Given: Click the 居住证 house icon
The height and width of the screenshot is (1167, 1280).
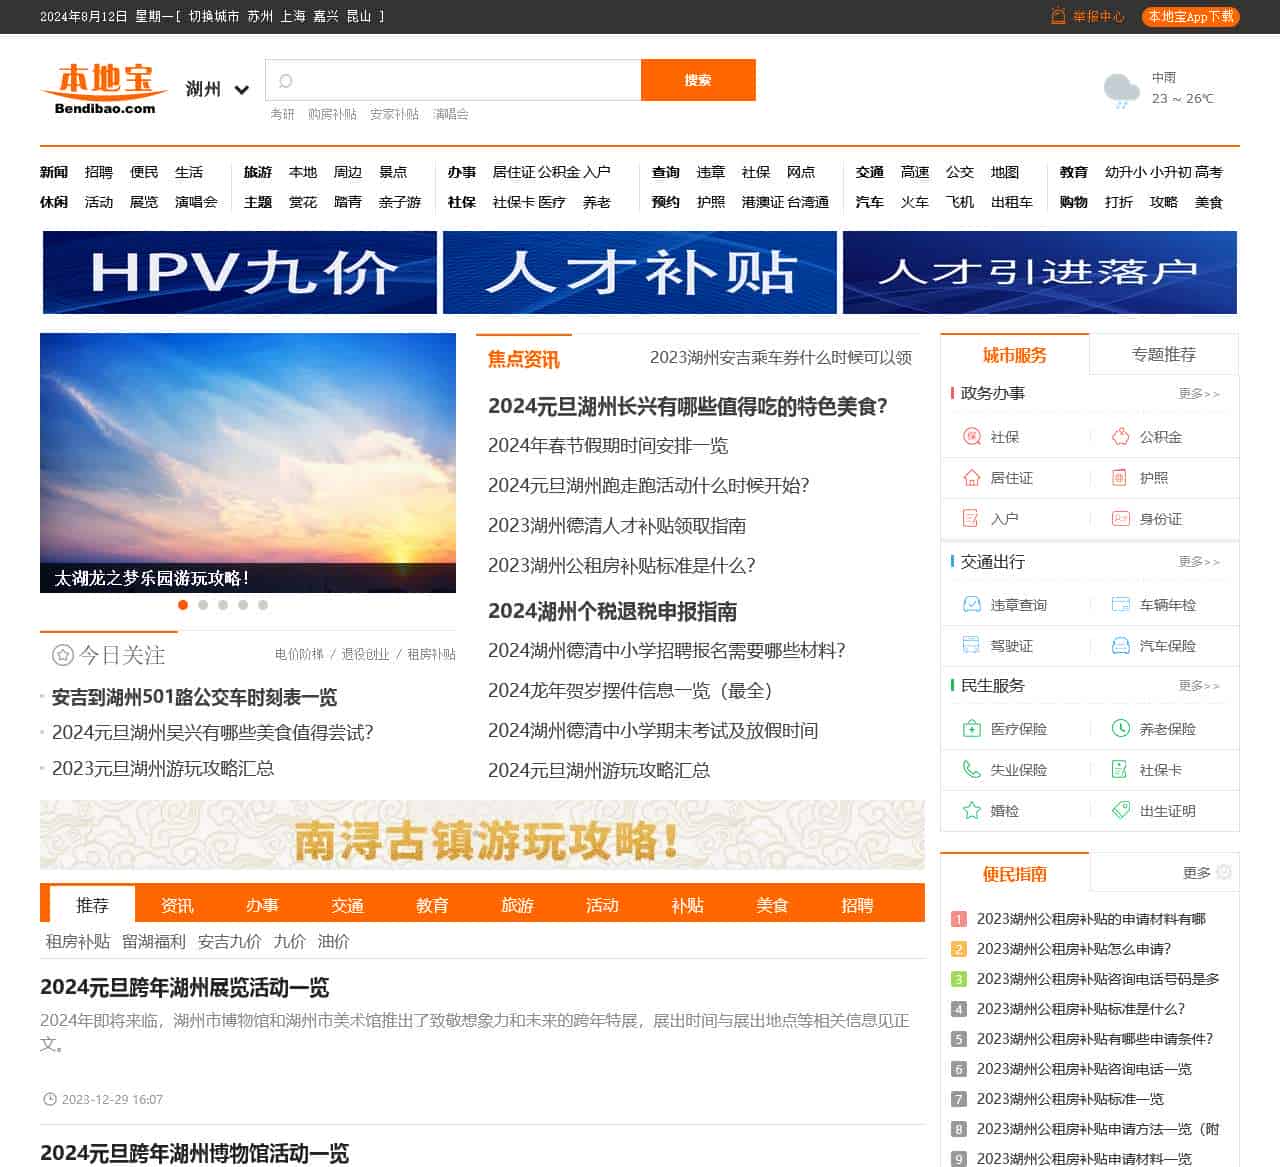Looking at the screenshot, I should [970, 478].
